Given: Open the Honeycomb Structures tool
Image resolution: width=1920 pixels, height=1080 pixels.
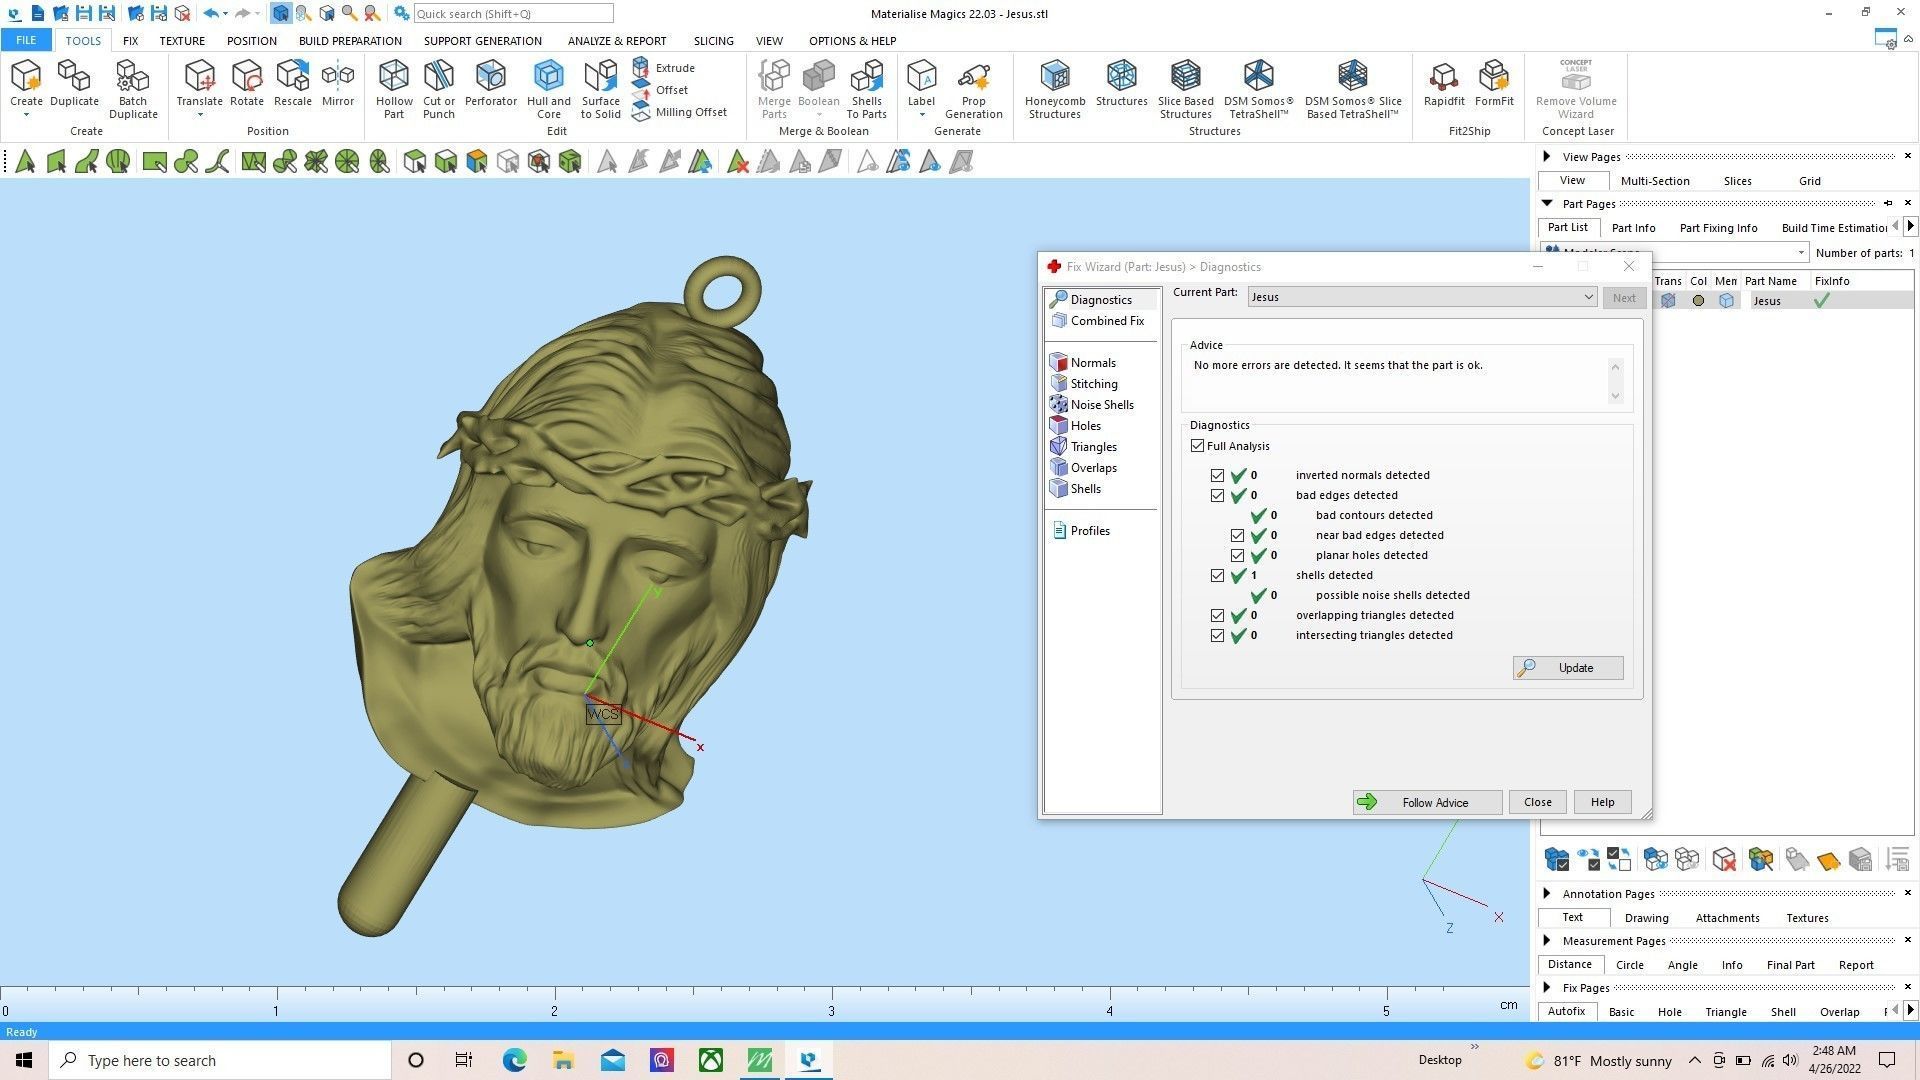Looking at the screenshot, I should pyautogui.click(x=1054, y=88).
